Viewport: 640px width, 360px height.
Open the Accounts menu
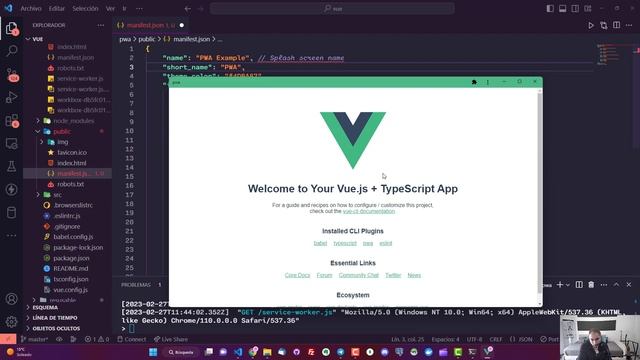(x=11, y=299)
